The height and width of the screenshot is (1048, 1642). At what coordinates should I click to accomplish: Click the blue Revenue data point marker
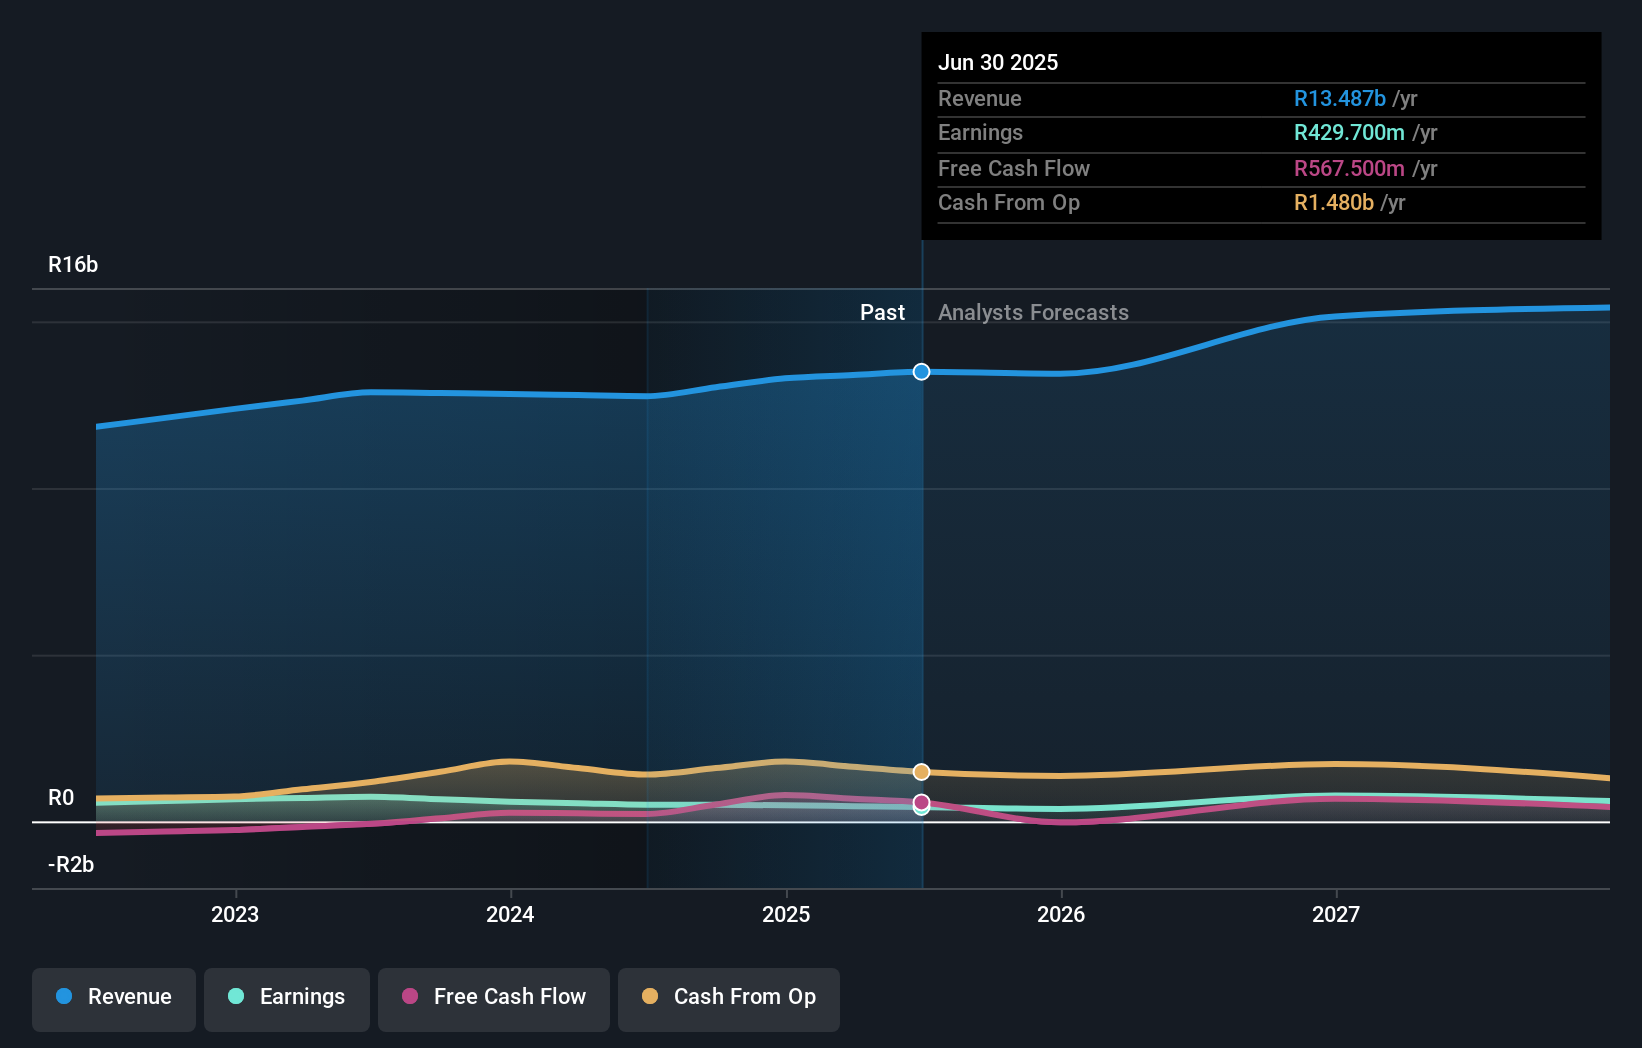tap(921, 371)
